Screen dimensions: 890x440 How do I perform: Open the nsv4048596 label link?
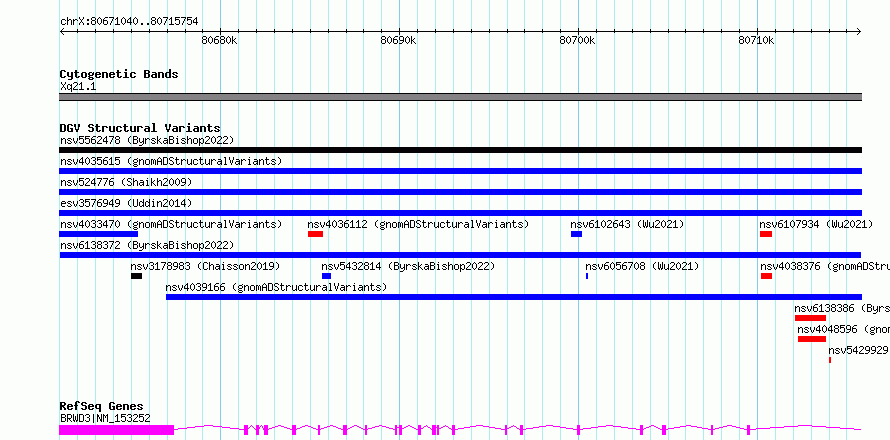click(x=843, y=329)
